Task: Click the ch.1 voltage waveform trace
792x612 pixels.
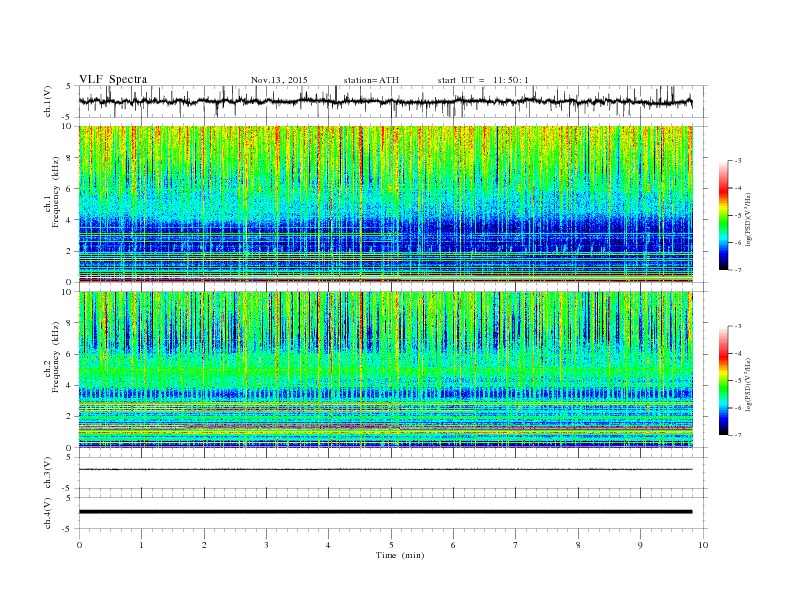Action: (x=385, y=101)
